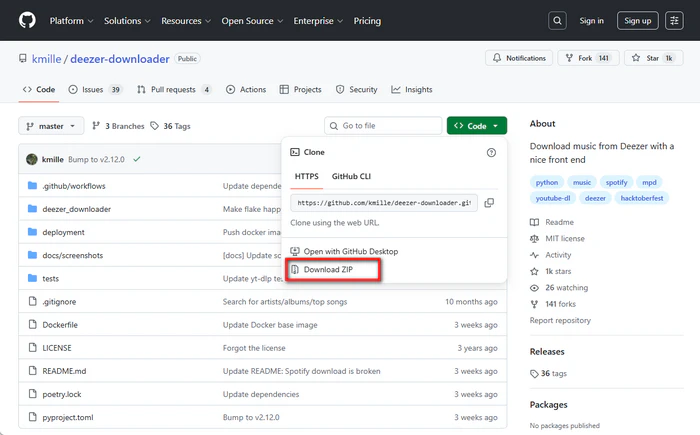Click the Sign up button
The image size is (700, 435).
[x=638, y=21]
